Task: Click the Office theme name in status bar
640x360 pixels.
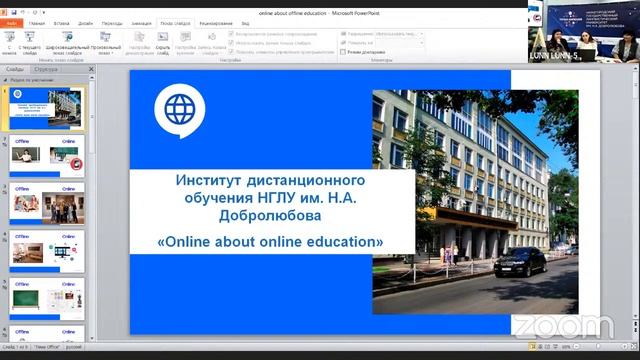Action: tap(47, 347)
